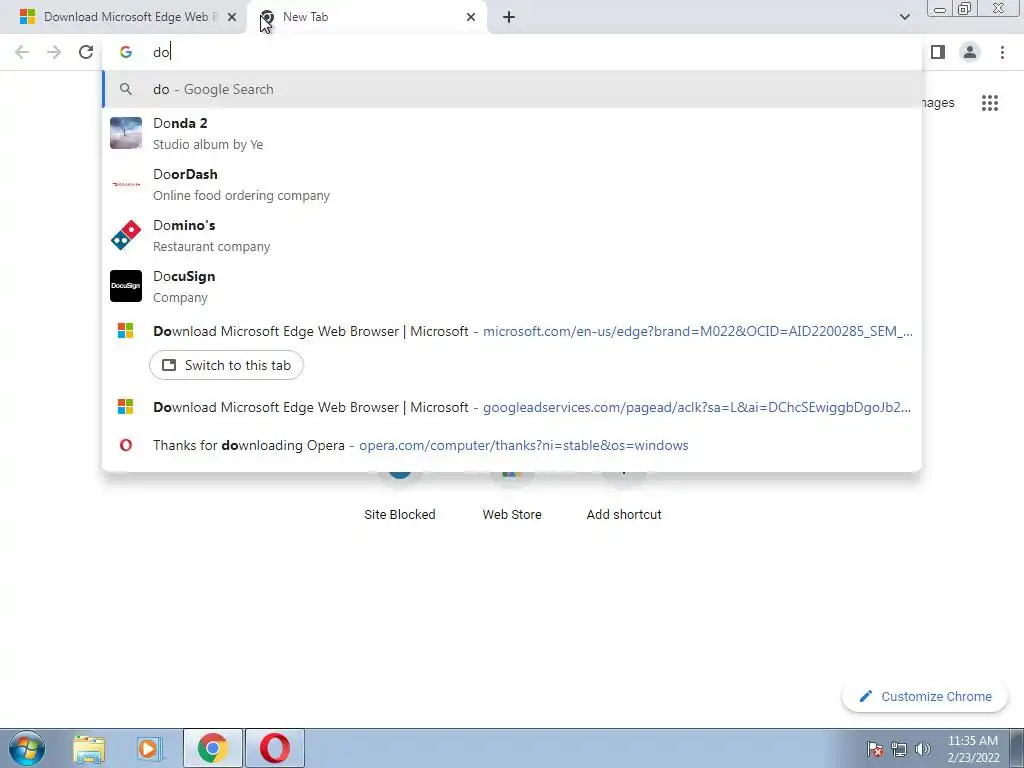Open the Google apps grid

coord(990,103)
